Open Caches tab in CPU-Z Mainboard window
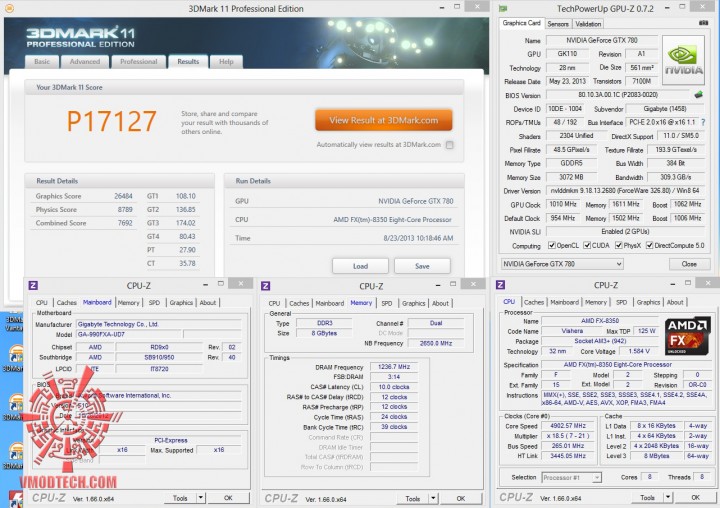The width and height of the screenshot is (720, 508). [x=67, y=303]
